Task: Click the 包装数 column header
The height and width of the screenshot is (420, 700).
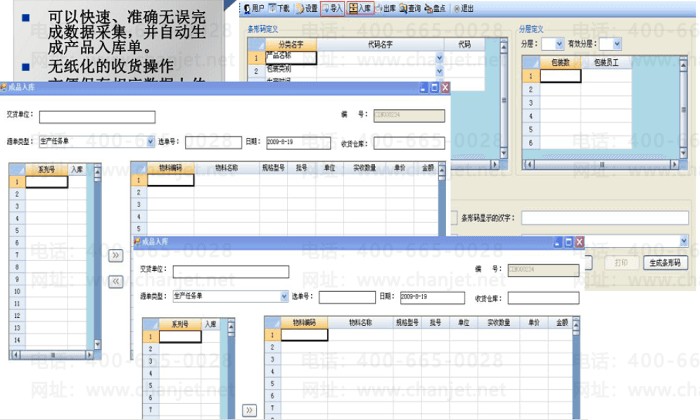Action: click(x=560, y=62)
